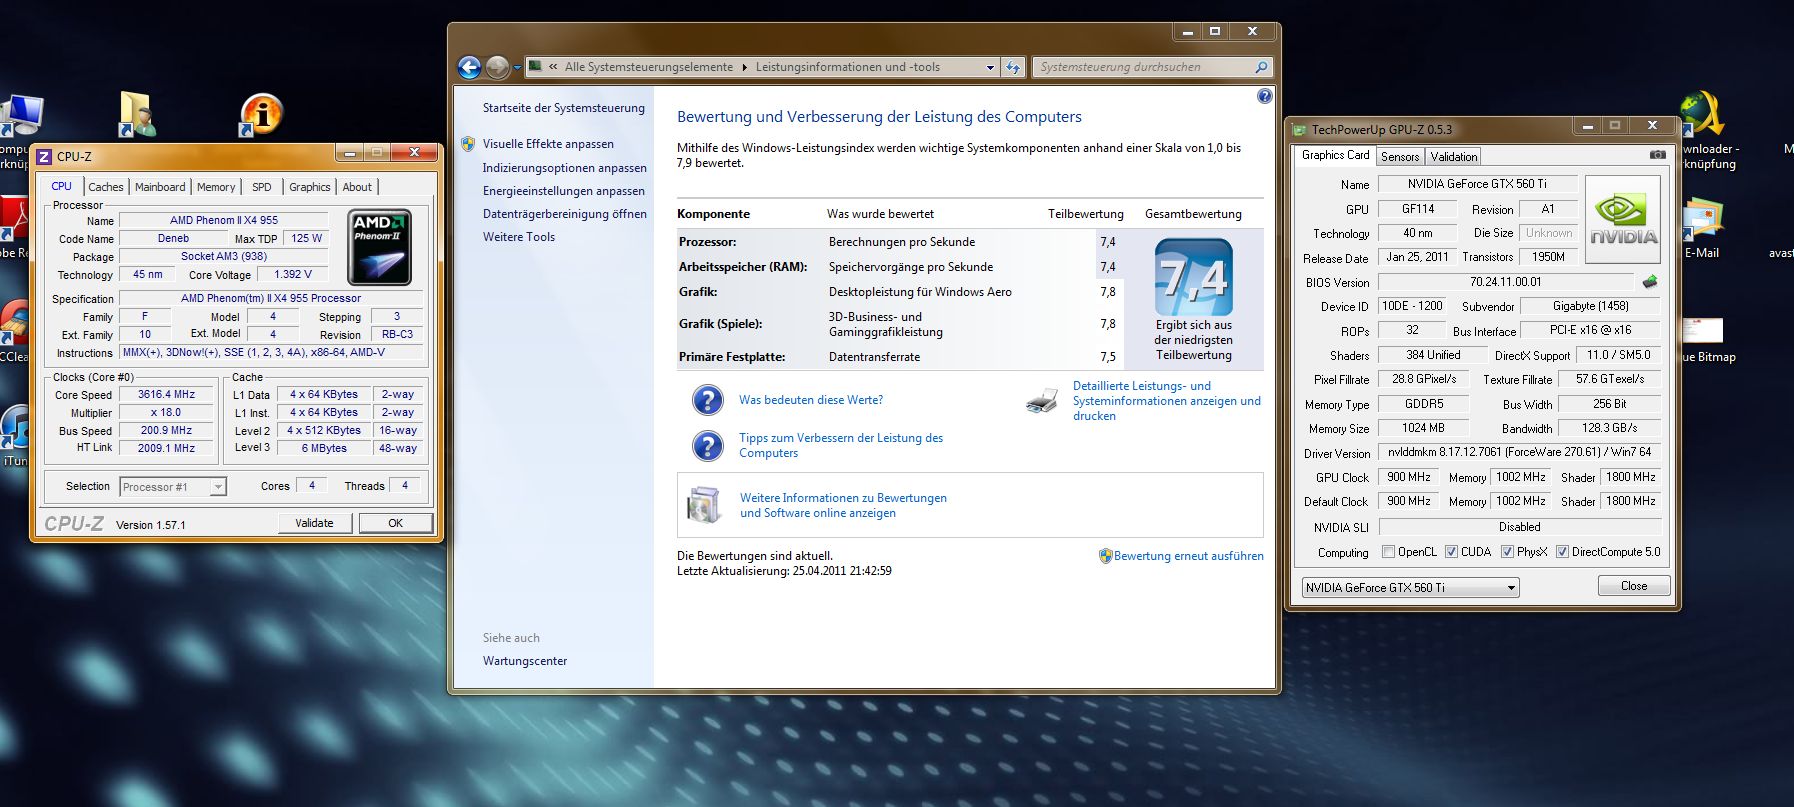Click the BIOS save chip icon
This screenshot has width=1794, height=807.
point(1650,282)
